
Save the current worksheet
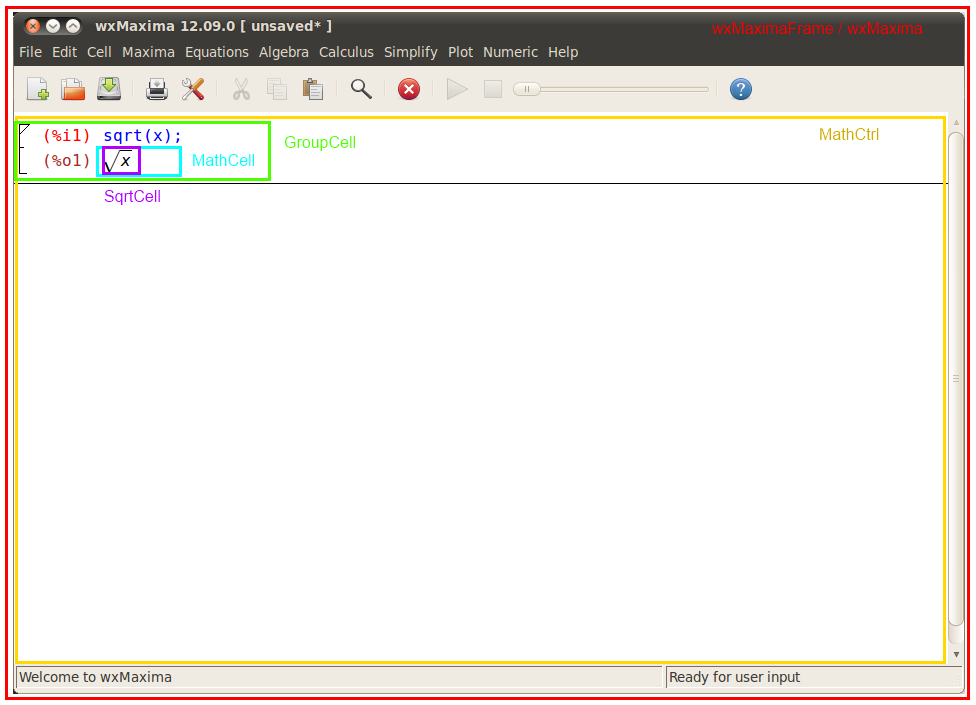108,89
